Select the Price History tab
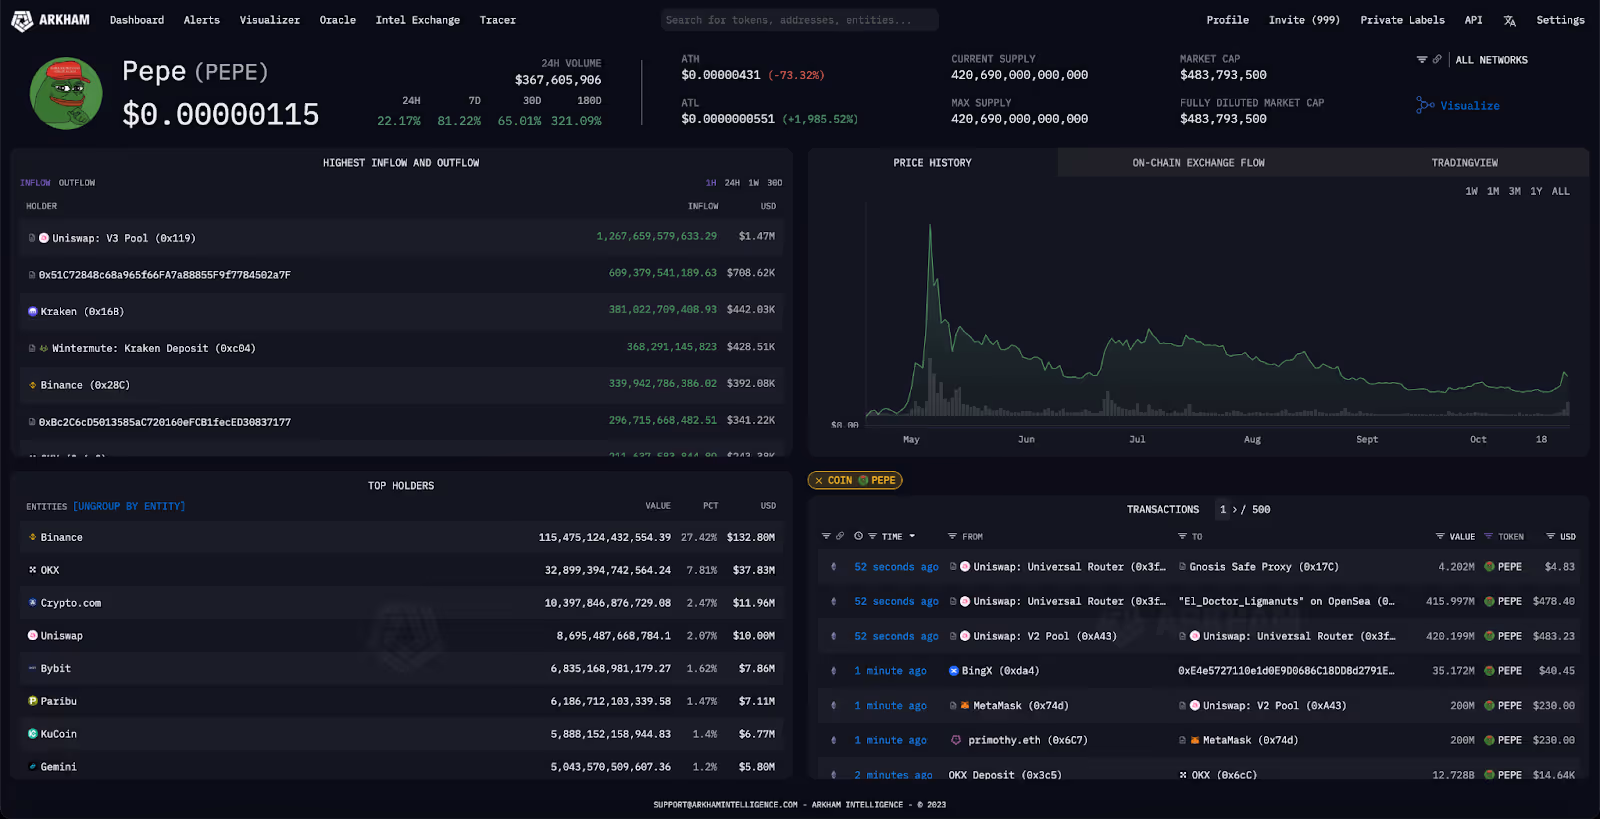Image resolution: width=1600 pixels, height=819 pixels. coord(932,162)
